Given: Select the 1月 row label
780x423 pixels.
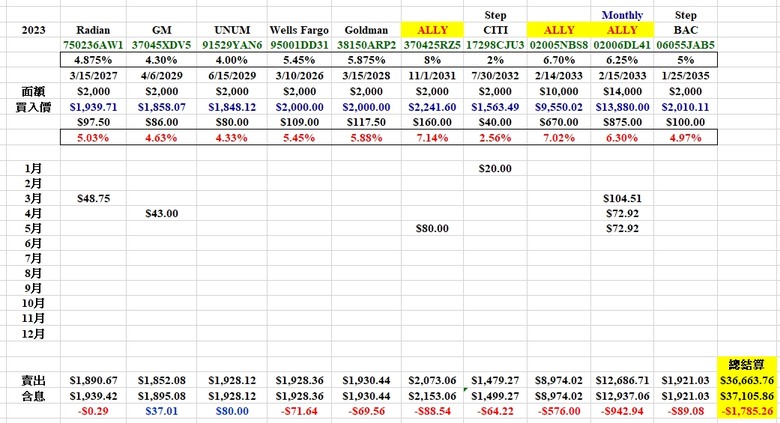Looking at the screenshot, I should (33, 169).
